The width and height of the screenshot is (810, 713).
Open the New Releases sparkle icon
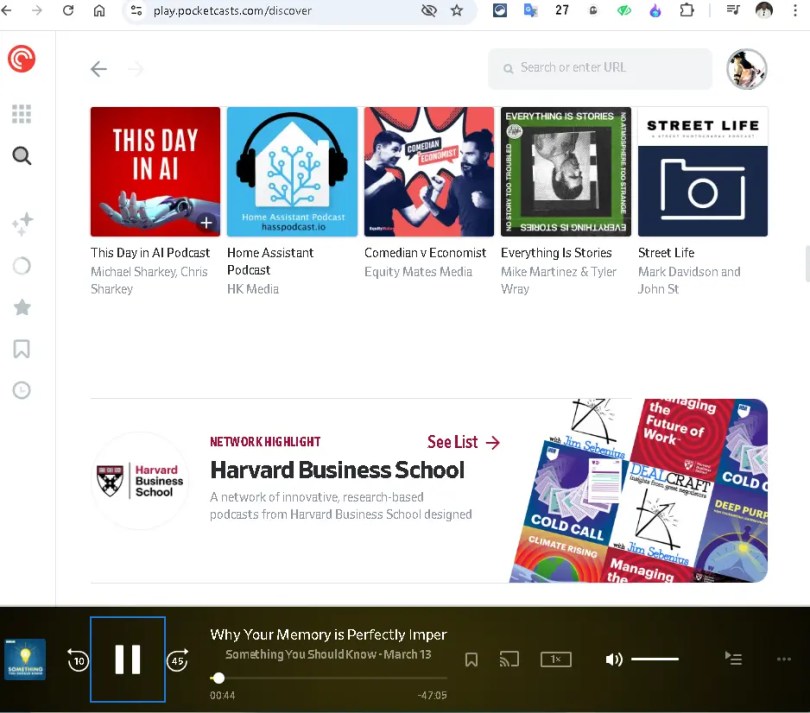pyautogui.click(x=22, y=224)
